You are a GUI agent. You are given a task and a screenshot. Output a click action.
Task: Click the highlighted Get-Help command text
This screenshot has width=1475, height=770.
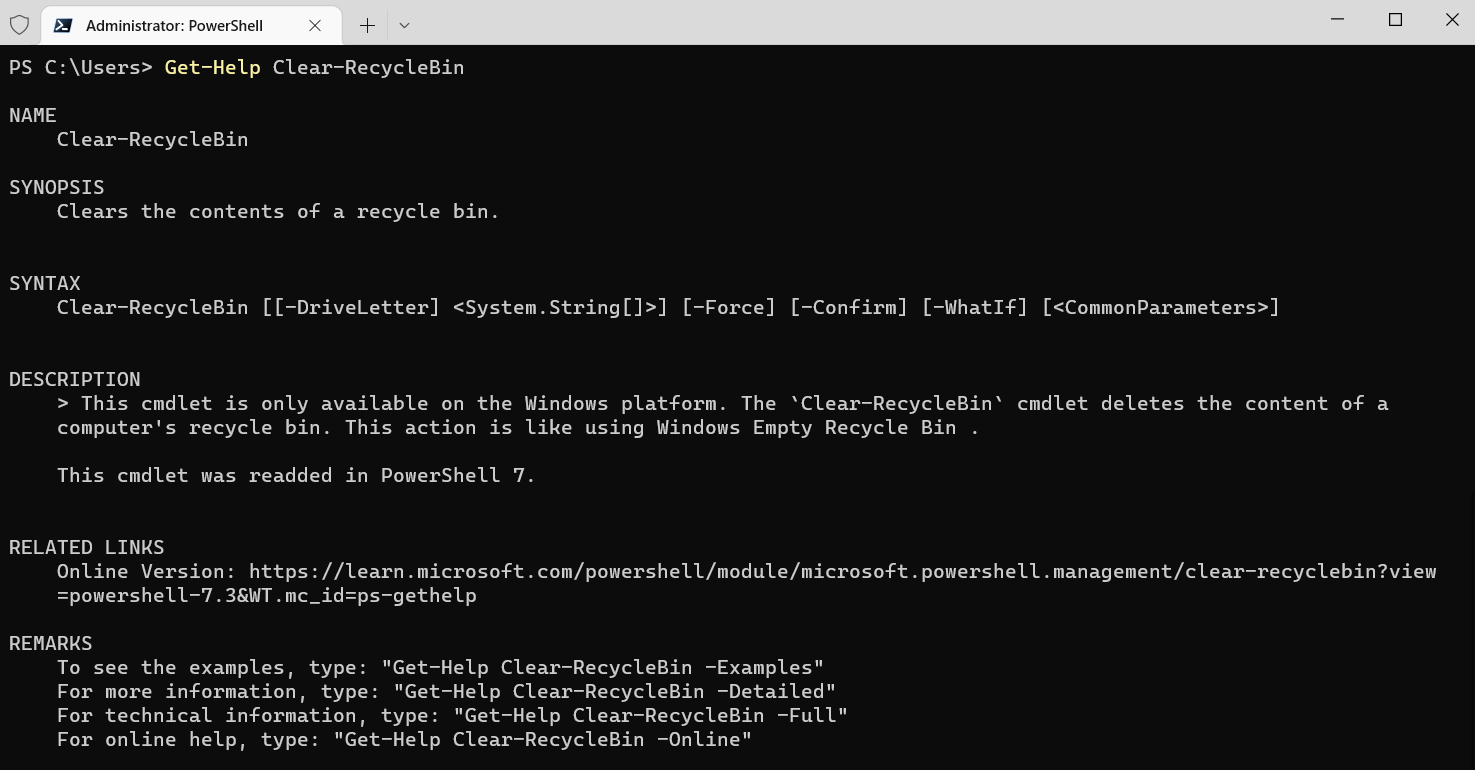pyautogui.click(x=212, y=67)
